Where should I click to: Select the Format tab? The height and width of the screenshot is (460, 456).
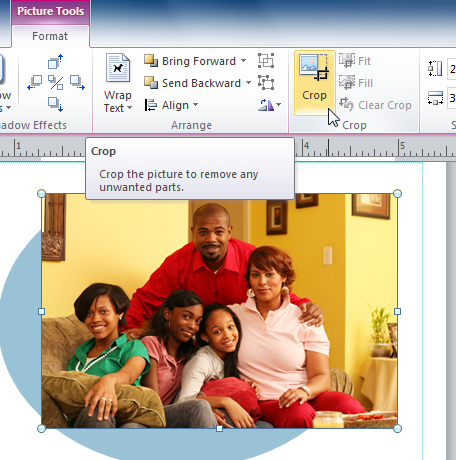pyautogui.click(x=50, y=36)
